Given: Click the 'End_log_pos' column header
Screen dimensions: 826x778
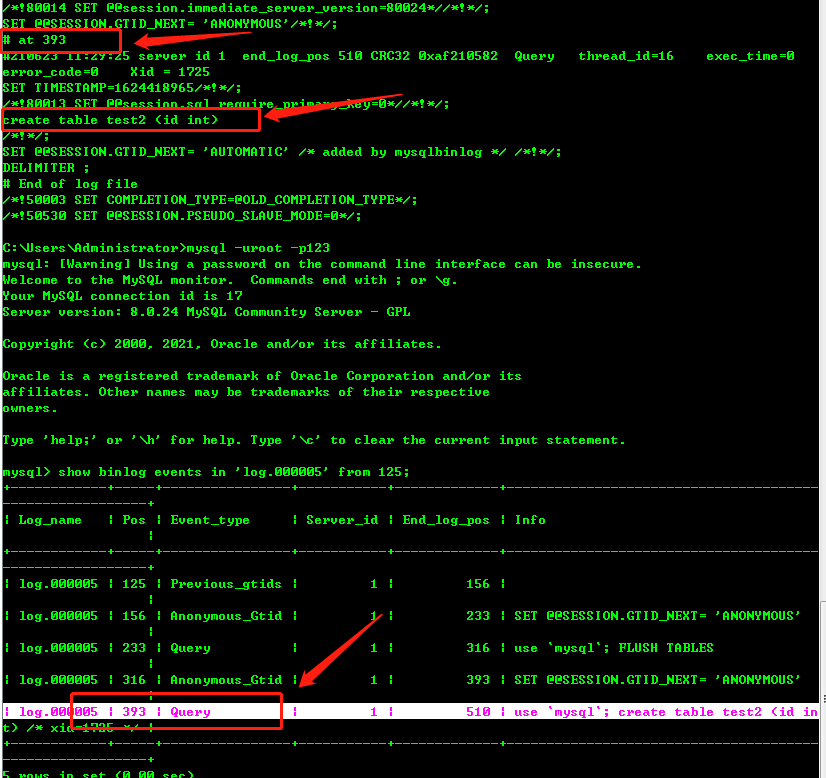Looking at the screenshot, I should point(446,520).
